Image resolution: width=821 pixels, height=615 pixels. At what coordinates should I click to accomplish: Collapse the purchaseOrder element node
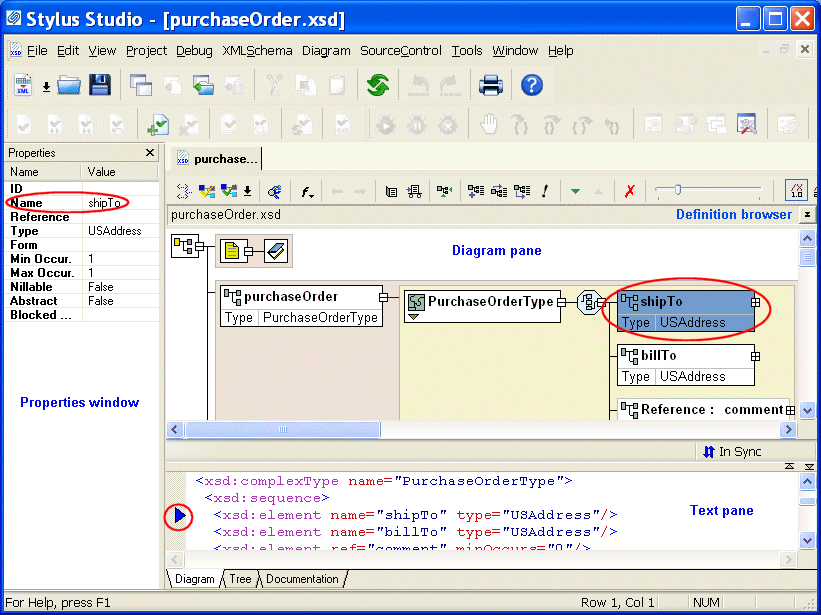pos(383,297)
